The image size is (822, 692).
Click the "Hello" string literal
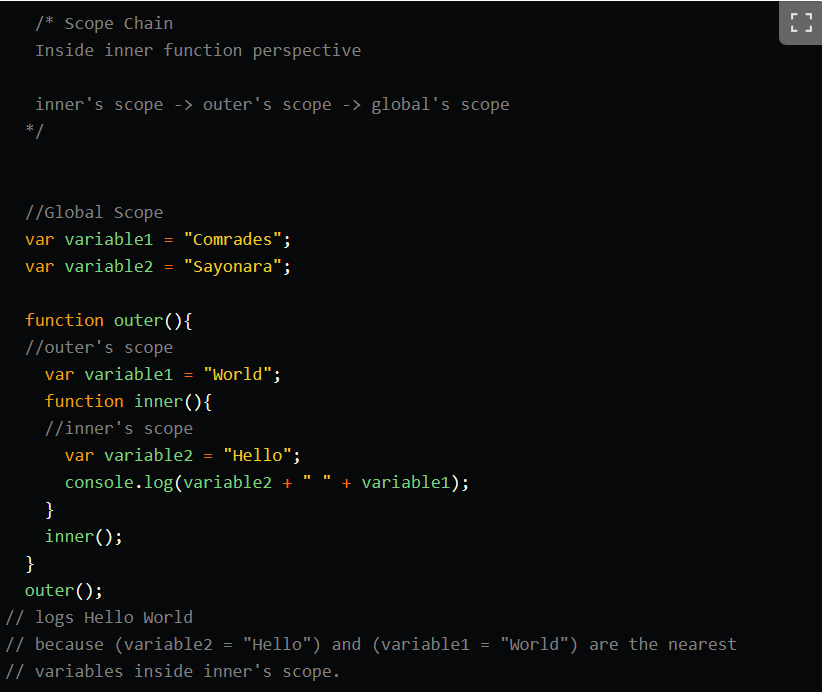pyautogui.click(x=257, y=455)
